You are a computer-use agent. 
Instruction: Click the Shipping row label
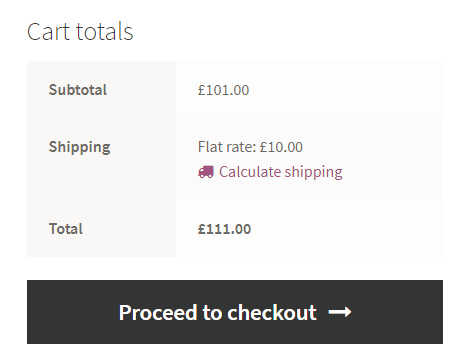pyautogui.click(x=79, y=147)
